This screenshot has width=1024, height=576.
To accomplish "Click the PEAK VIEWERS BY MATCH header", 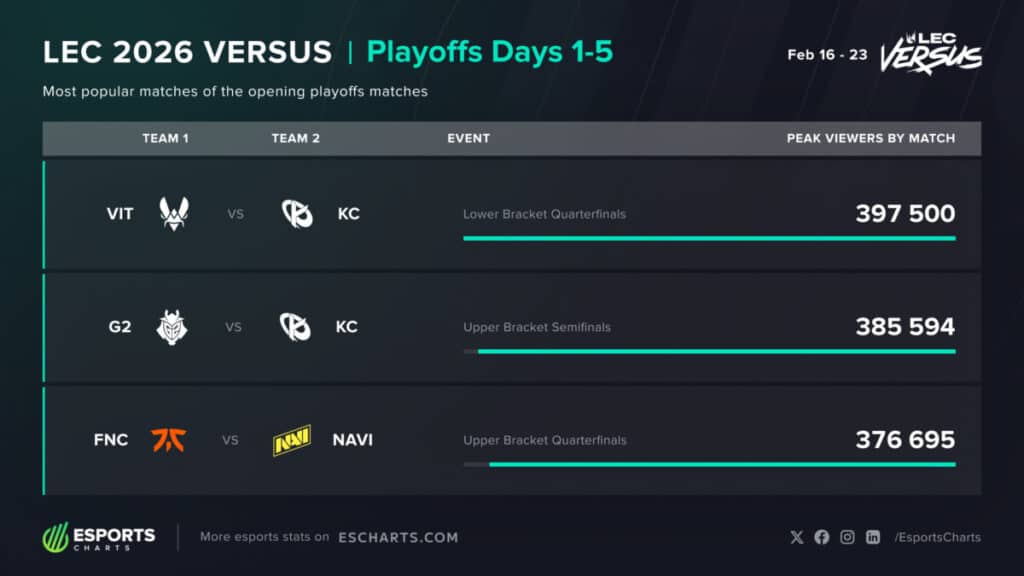I will pyautogui.click(x=871, y=138).
